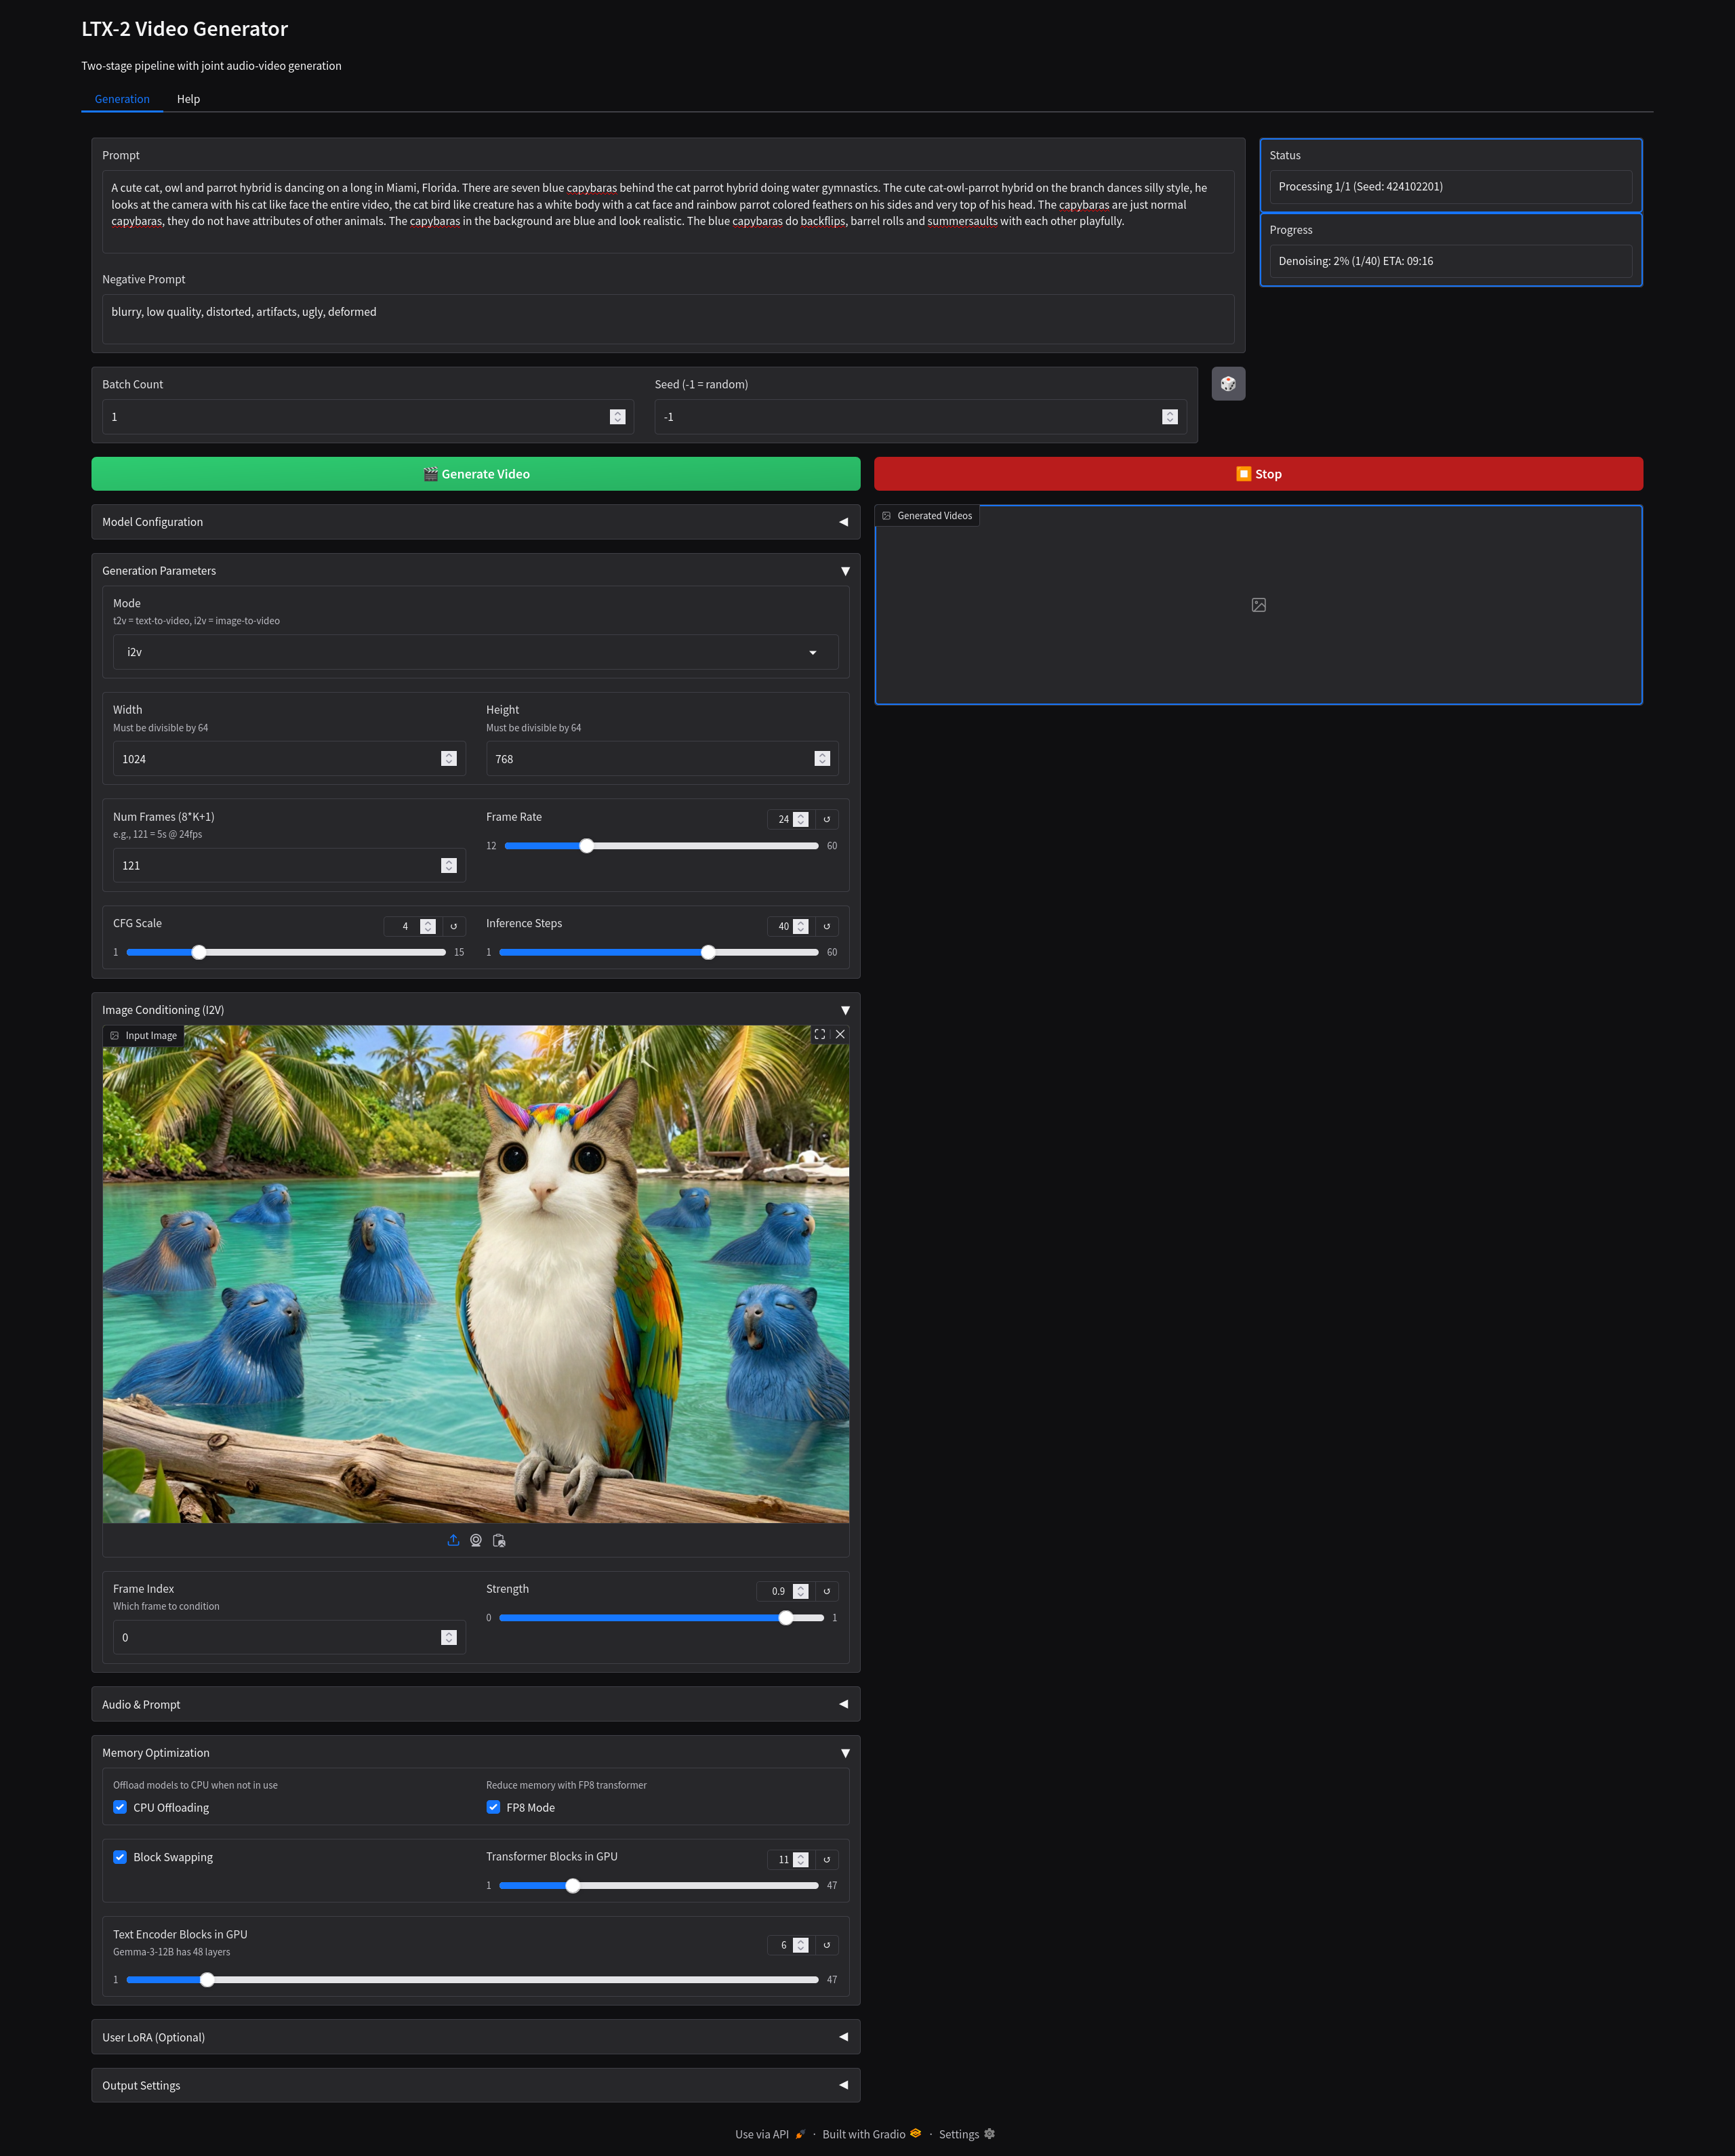Remove the input image with X icon
1735x2156 pixels.
(840, 1034)
